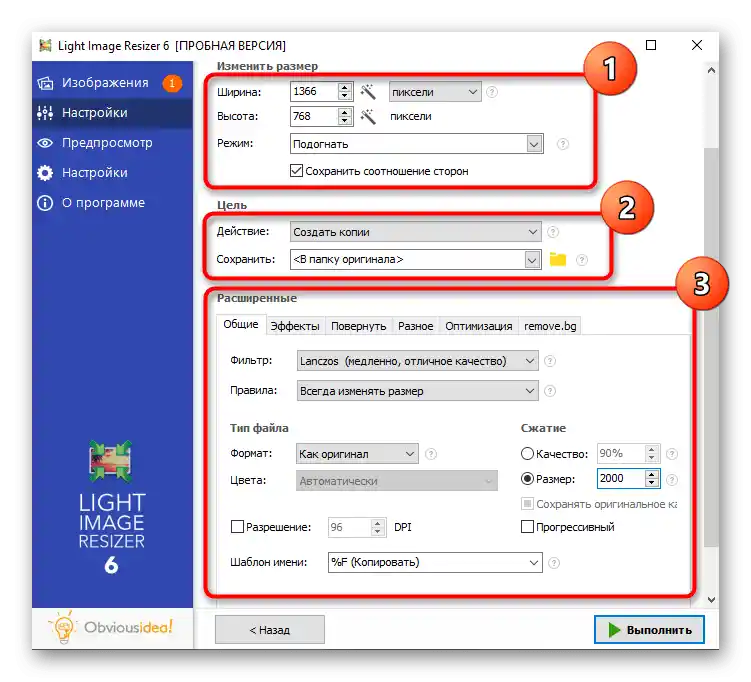Close the Light Image Resizer window
This screenshot has width=751, height=682.
pos(697,45)
